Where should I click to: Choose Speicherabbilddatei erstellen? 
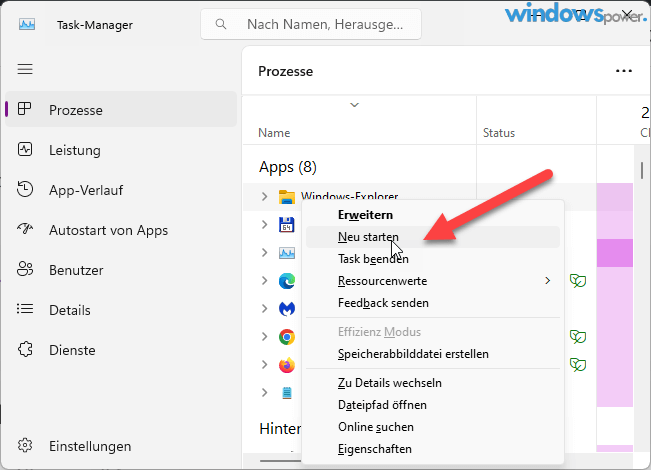433,354
